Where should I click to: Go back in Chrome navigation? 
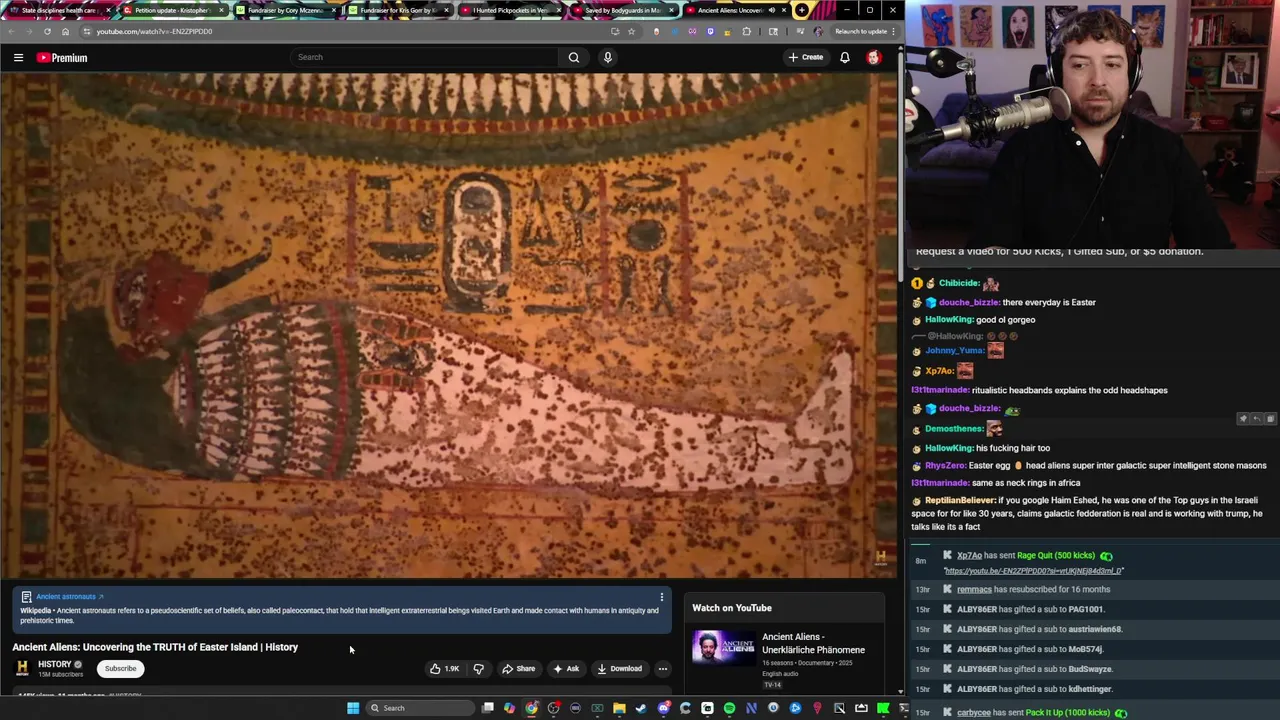click(11, 31)
